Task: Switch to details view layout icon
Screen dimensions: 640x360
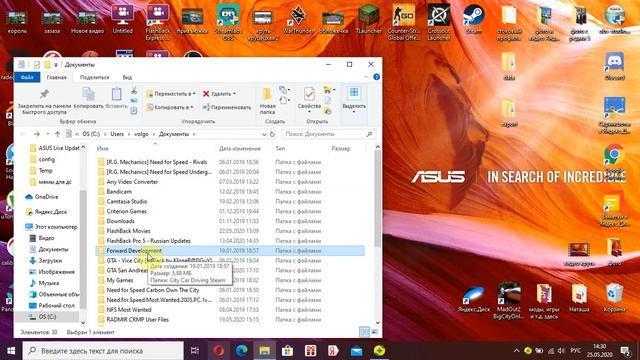Action: [x=364, y=332]
